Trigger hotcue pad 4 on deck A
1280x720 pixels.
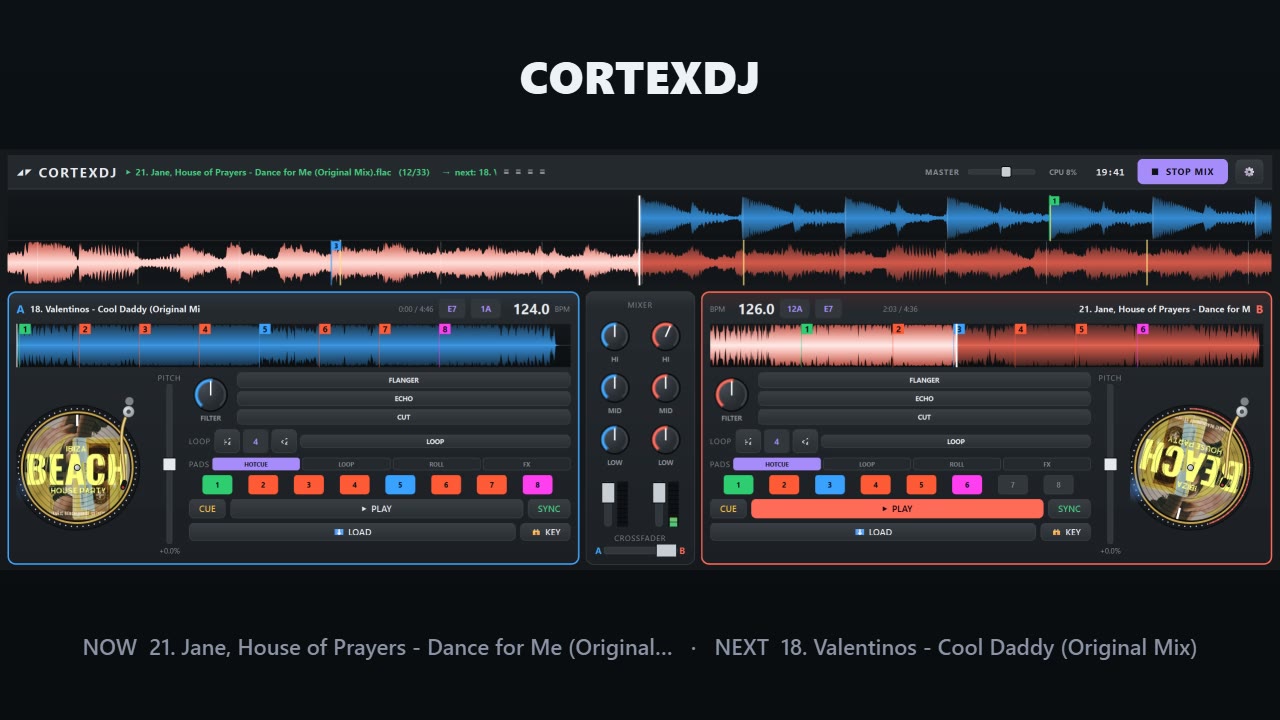354,485
